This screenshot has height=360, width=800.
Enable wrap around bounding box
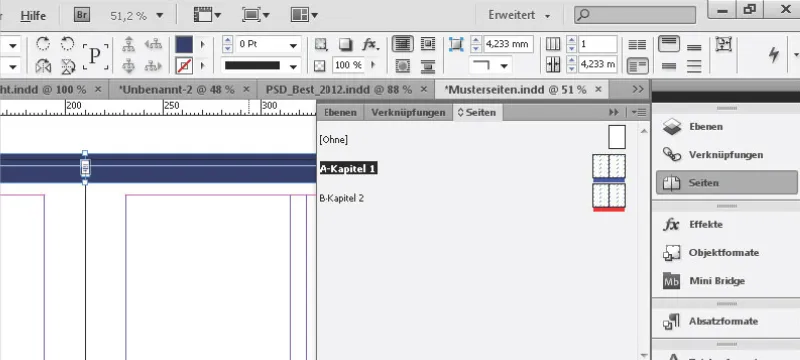tap(428, 44)
